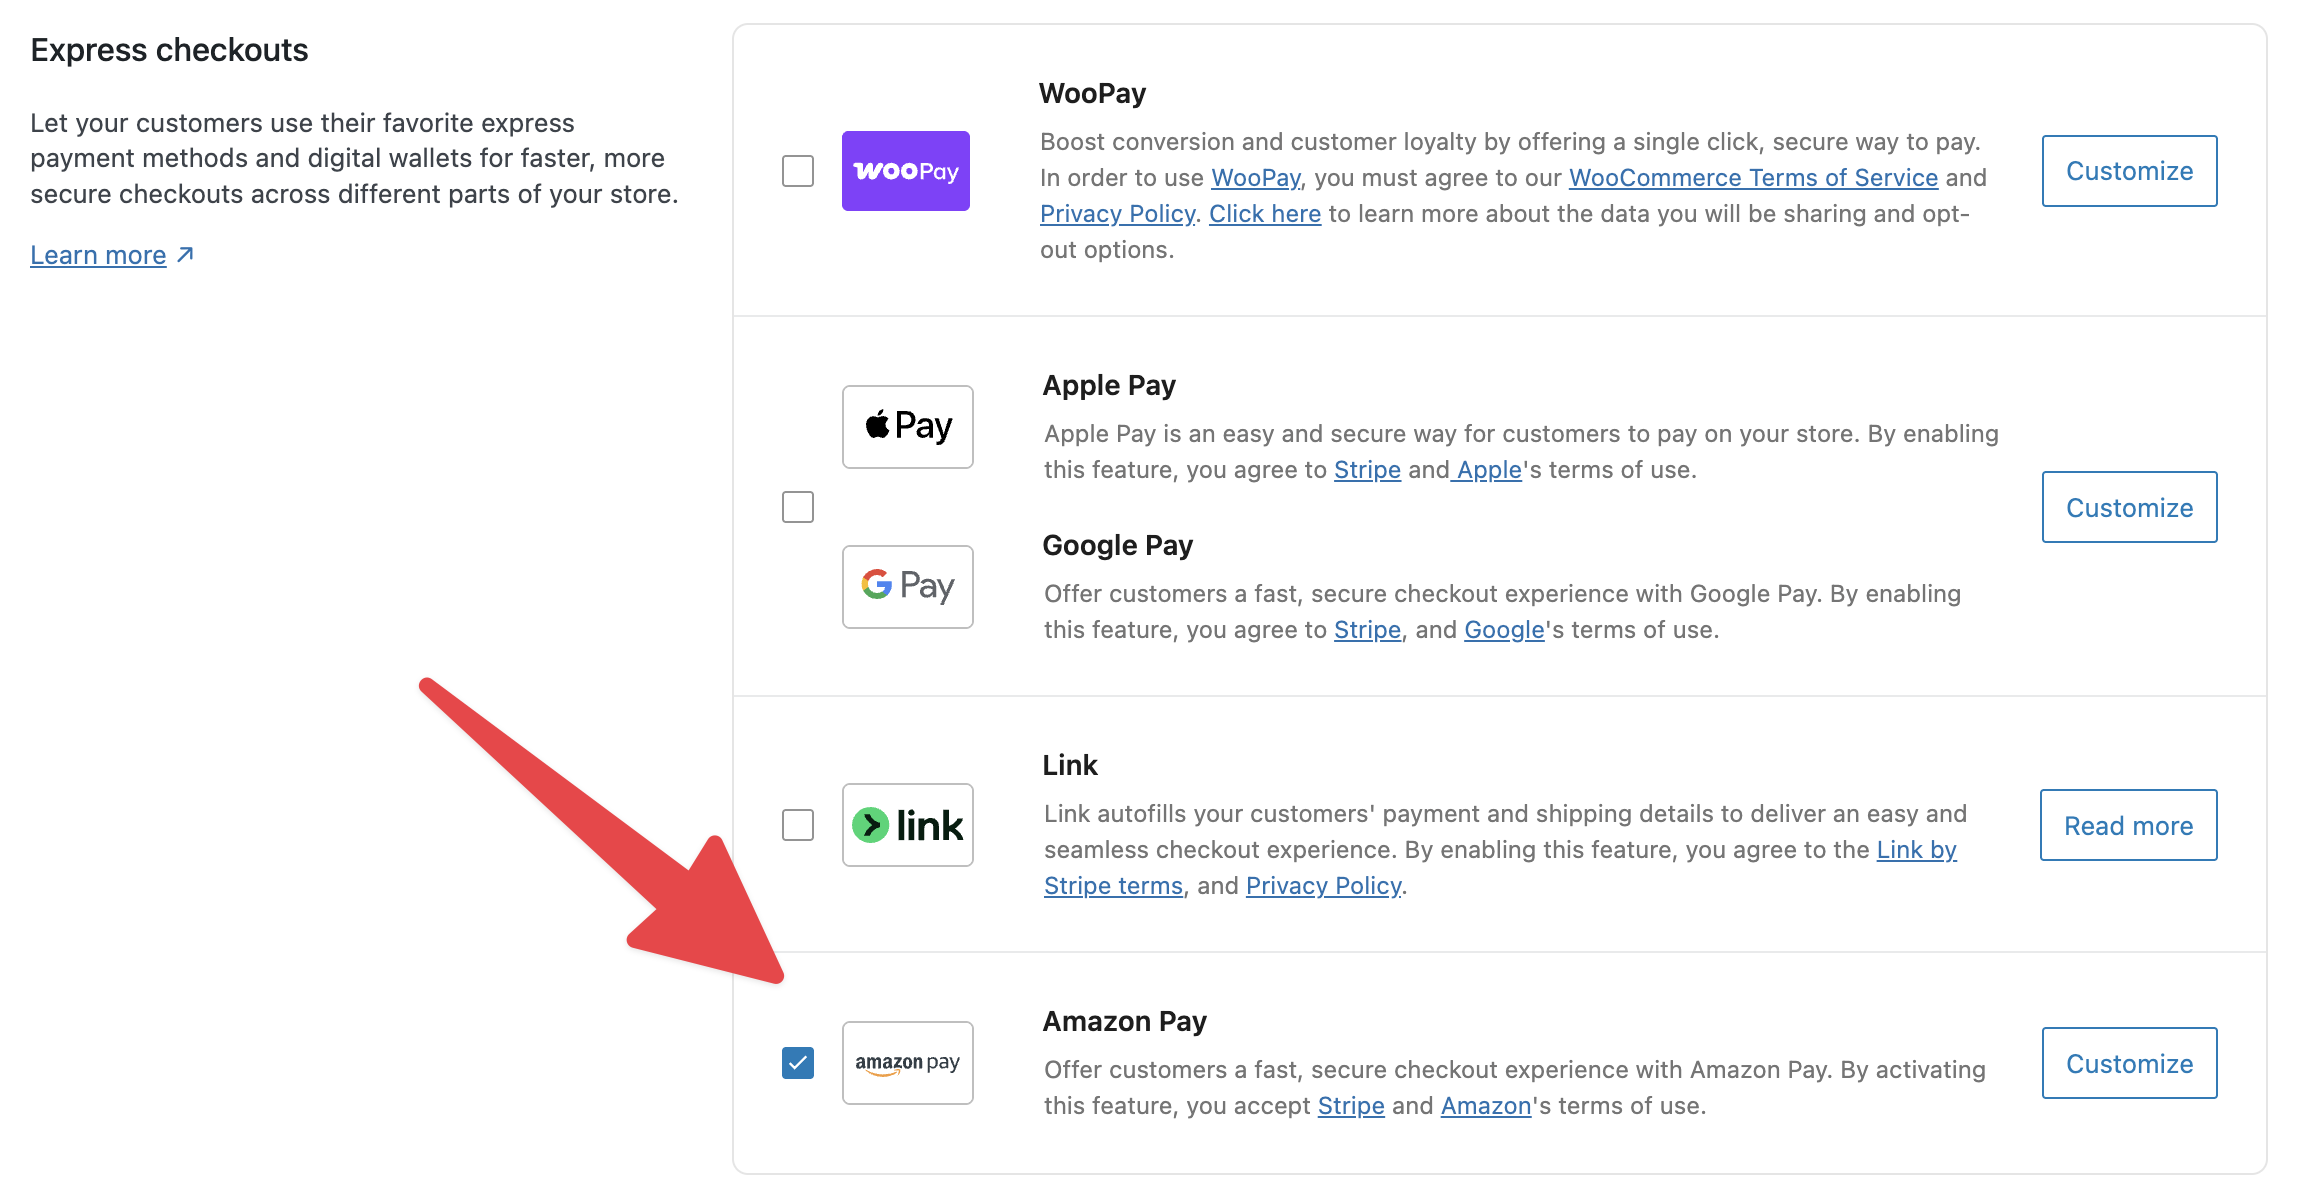Follow the Click here link under WooPay
This screenshot has width=2300, height=1202.
[1264, 214]
